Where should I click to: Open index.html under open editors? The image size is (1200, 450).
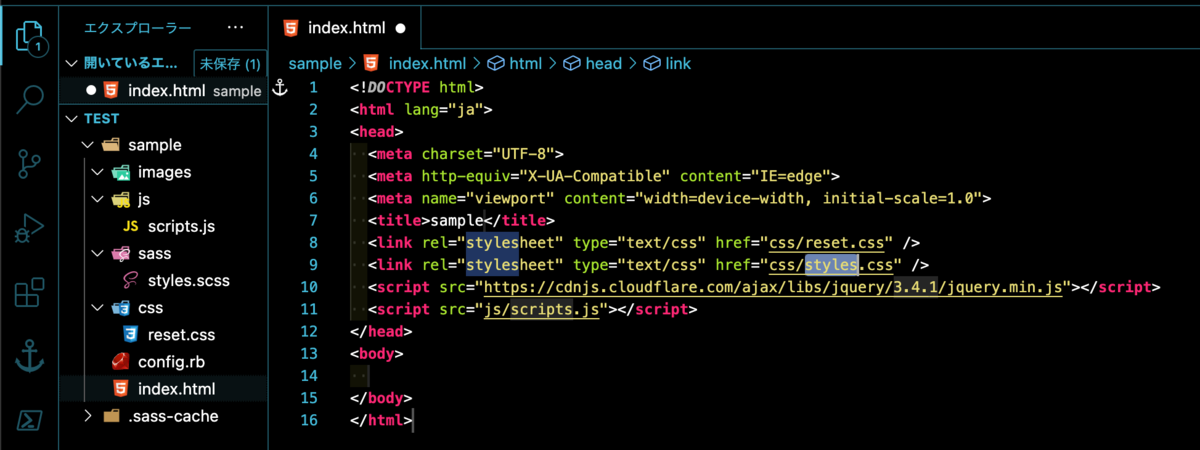pyautogui.click(x=164, y=90)
